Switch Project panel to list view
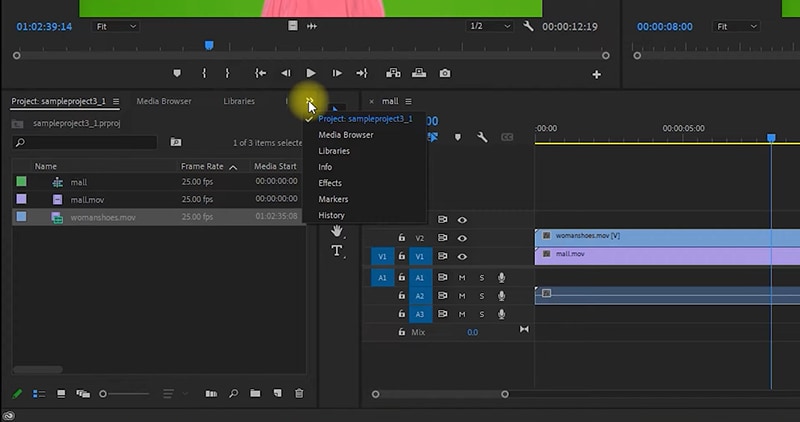This screenshot has width=800, height=422. (40, 394)
